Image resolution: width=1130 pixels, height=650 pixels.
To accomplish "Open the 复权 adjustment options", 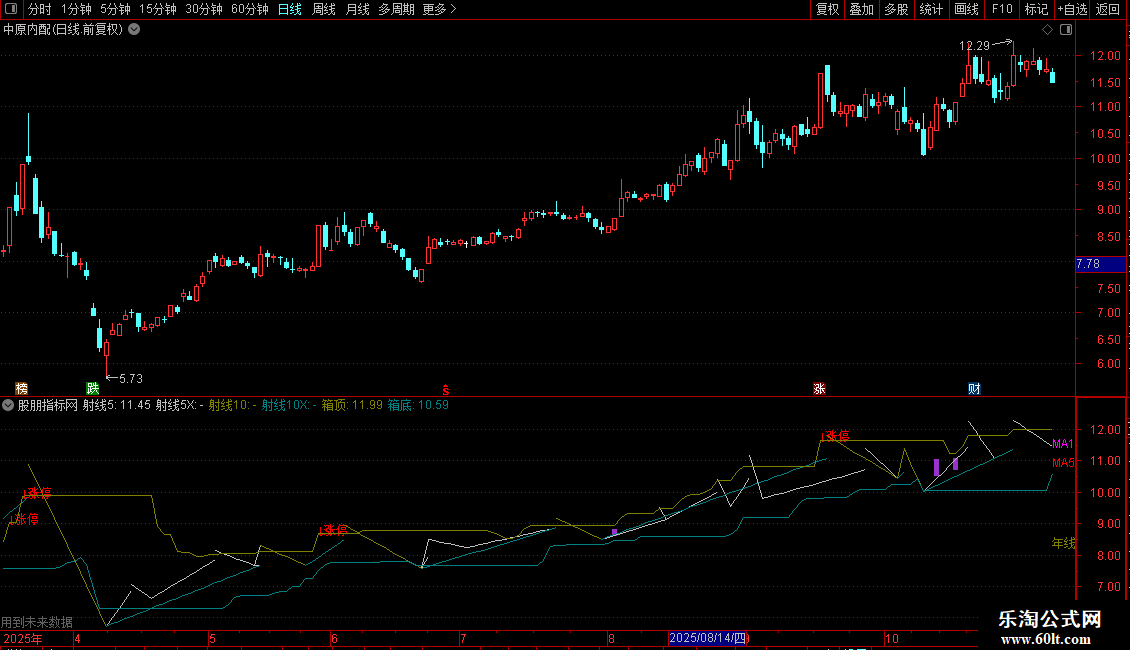I will (827, 9).
